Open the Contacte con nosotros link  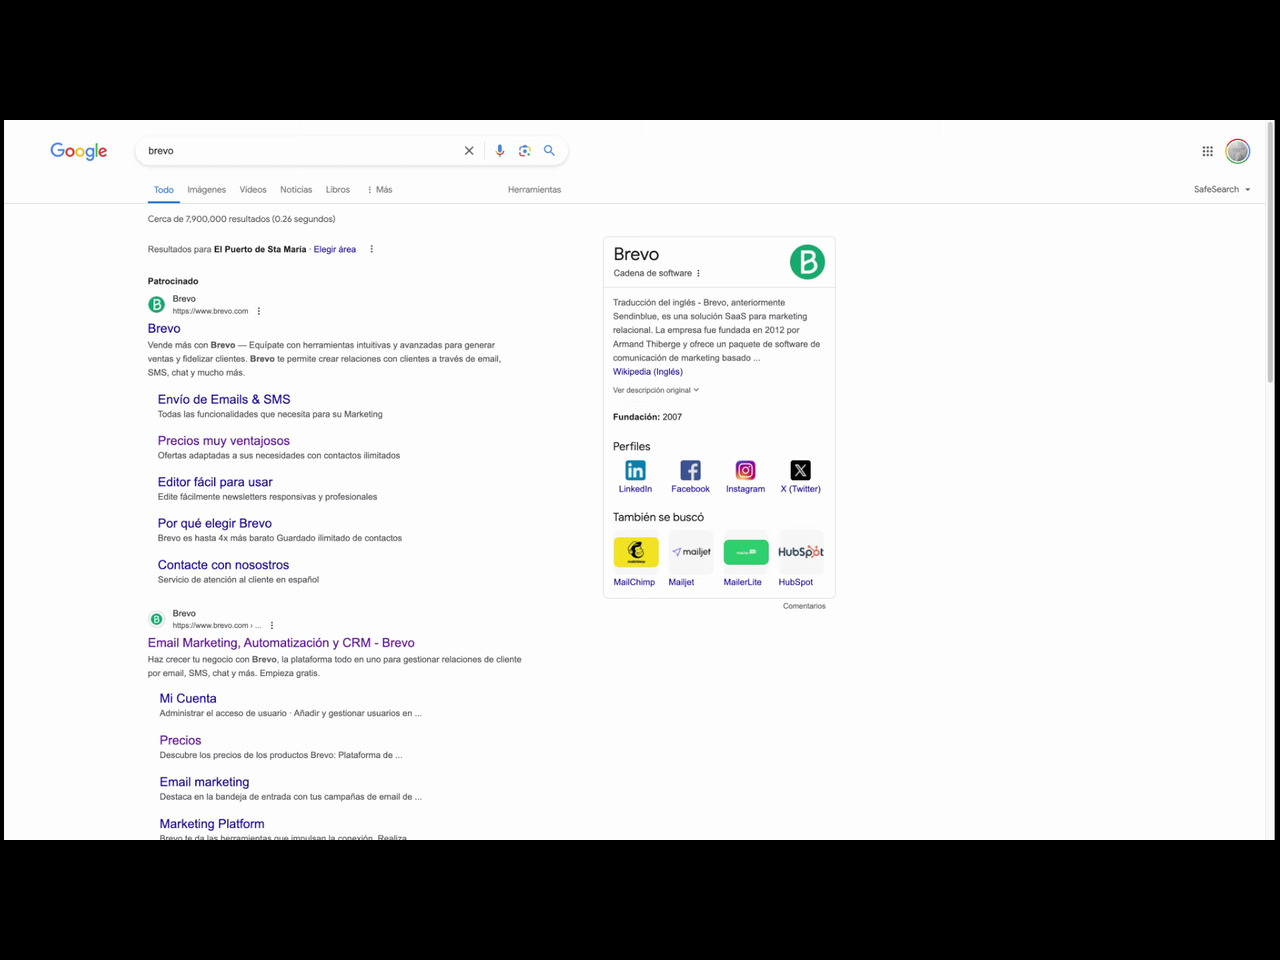click(223, 565)
